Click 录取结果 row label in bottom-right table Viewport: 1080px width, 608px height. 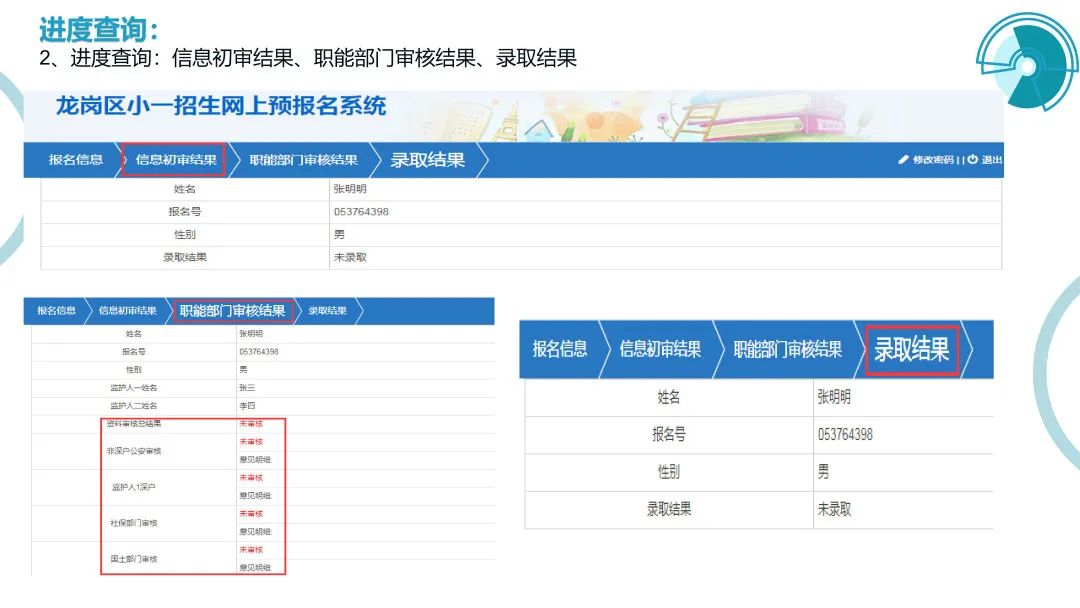[668, 510]
